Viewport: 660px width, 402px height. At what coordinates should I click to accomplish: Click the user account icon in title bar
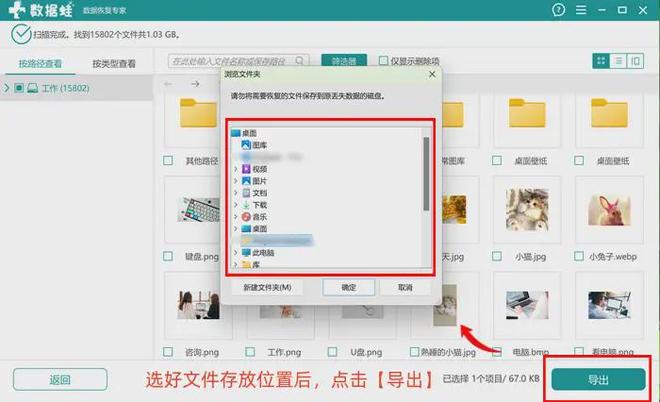tap(559, 9)
